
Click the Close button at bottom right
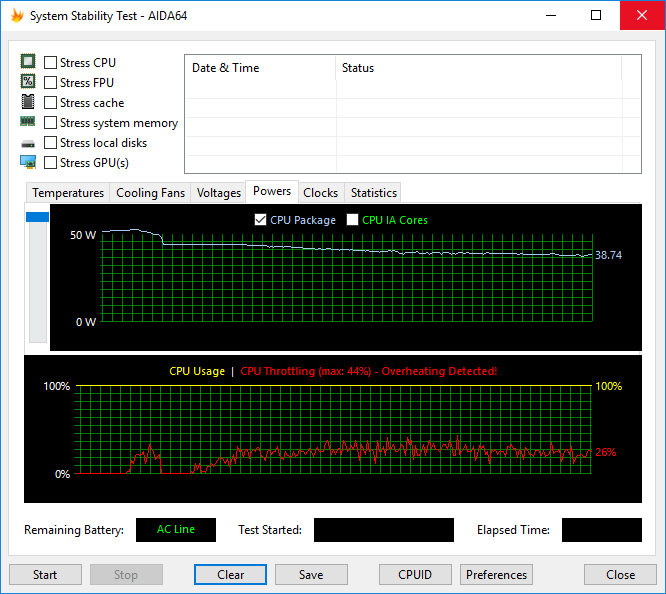tap(620, 574)
